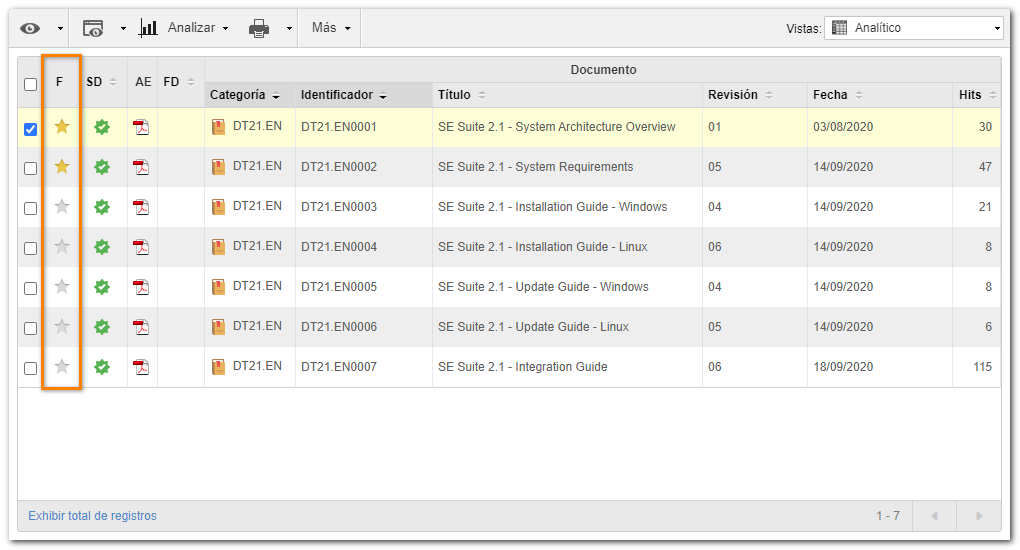Check the DT21.EN0005 row checkbox

31,288
